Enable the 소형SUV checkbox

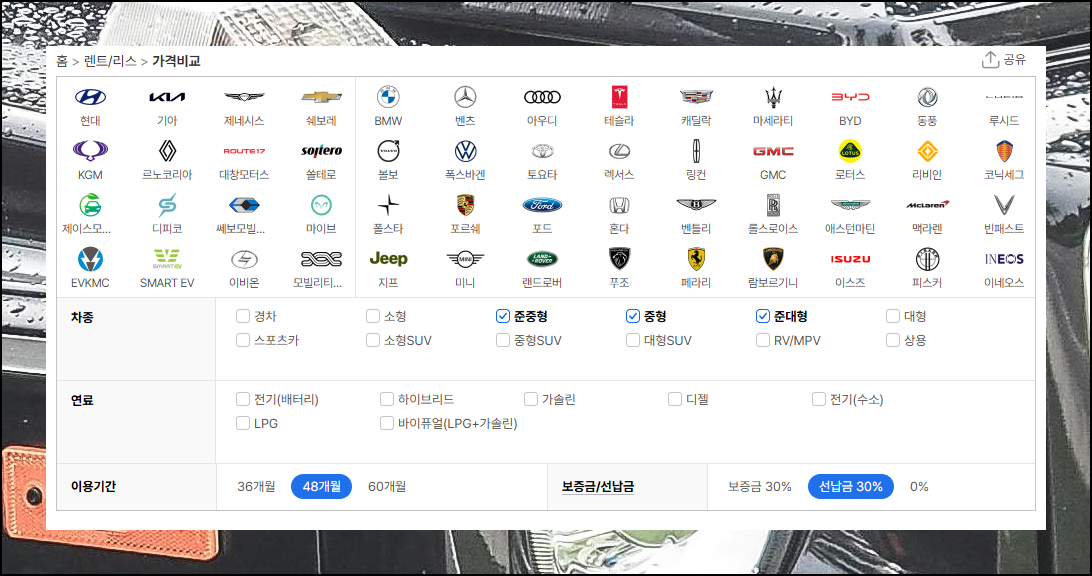click(373, 340)
